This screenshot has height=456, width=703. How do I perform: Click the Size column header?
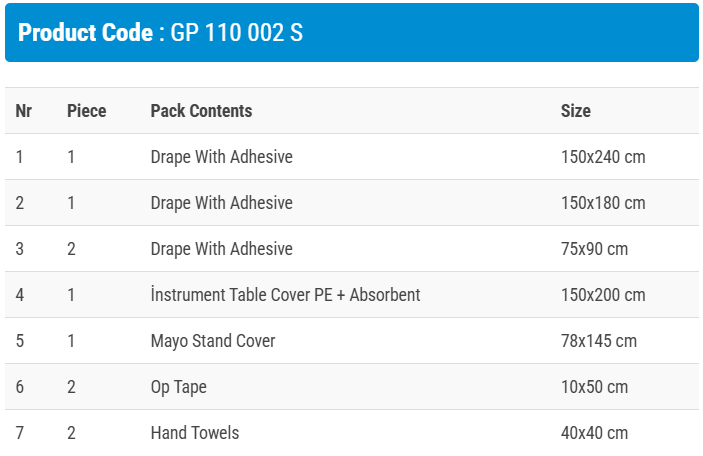(x=575, y=111)
